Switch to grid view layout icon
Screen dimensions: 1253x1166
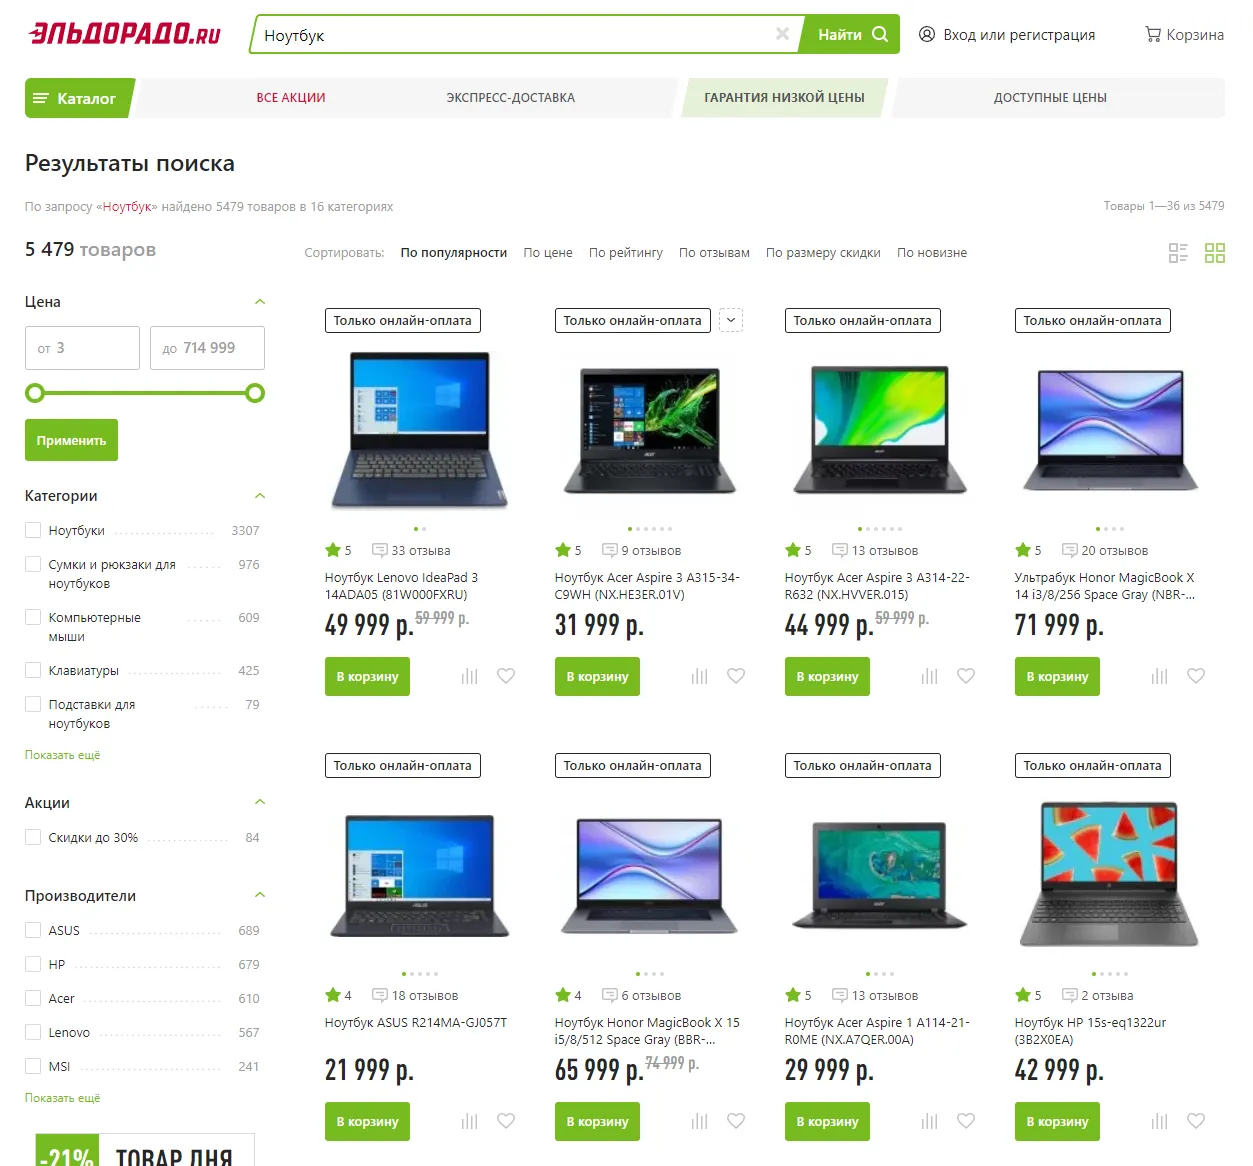tap(1215, 253)
